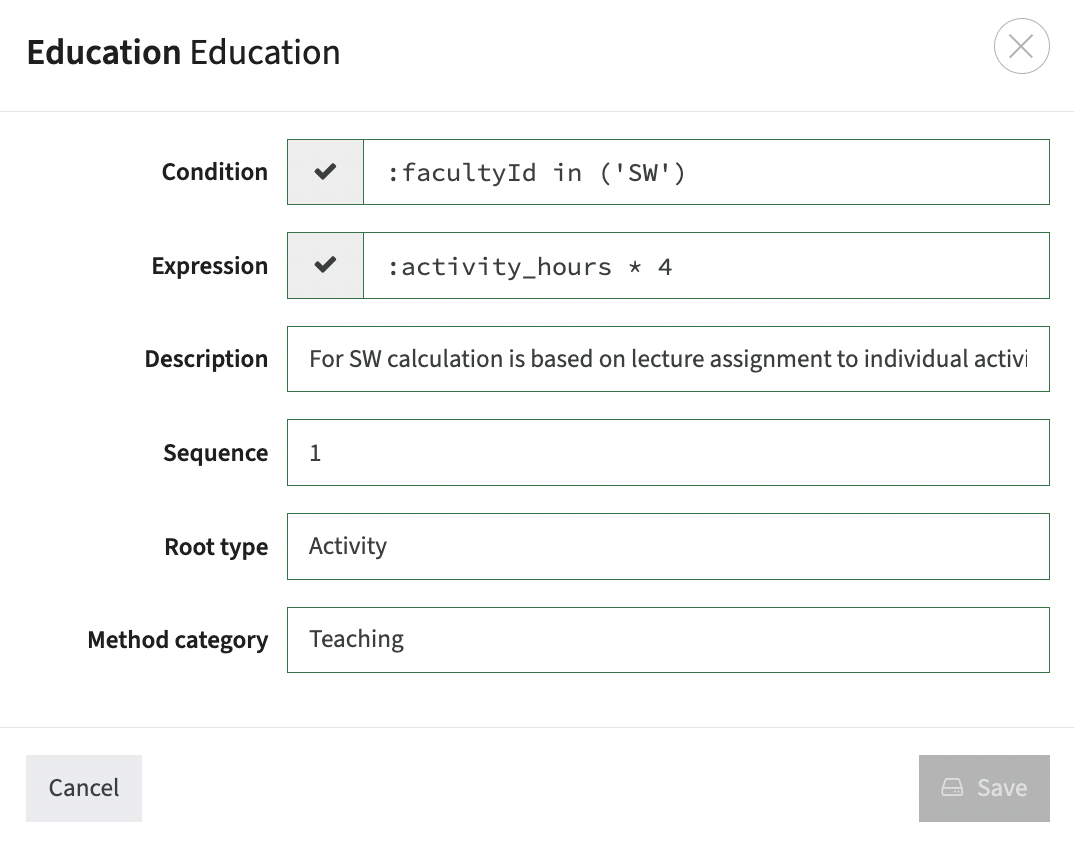The image size is (1074, 846).
Task: Click the Method category label
Action: [x=177, y=640]
